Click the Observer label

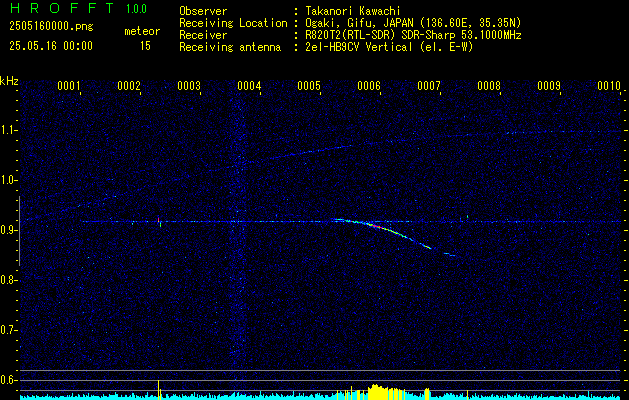point(203,11)
